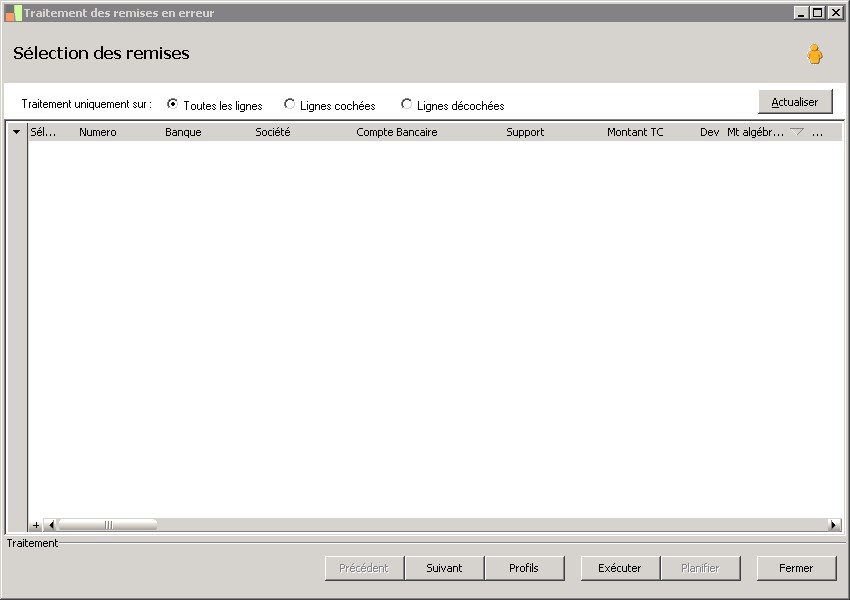Maximize the Traitement des remises window
850x600 pixels.
point(817,12)
